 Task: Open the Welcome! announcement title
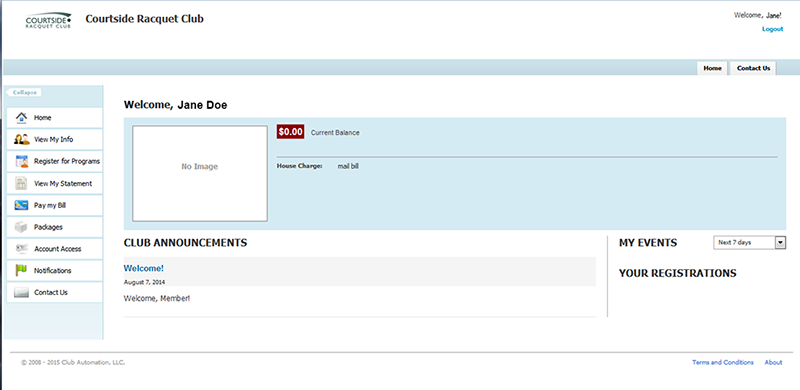[144, 269]
